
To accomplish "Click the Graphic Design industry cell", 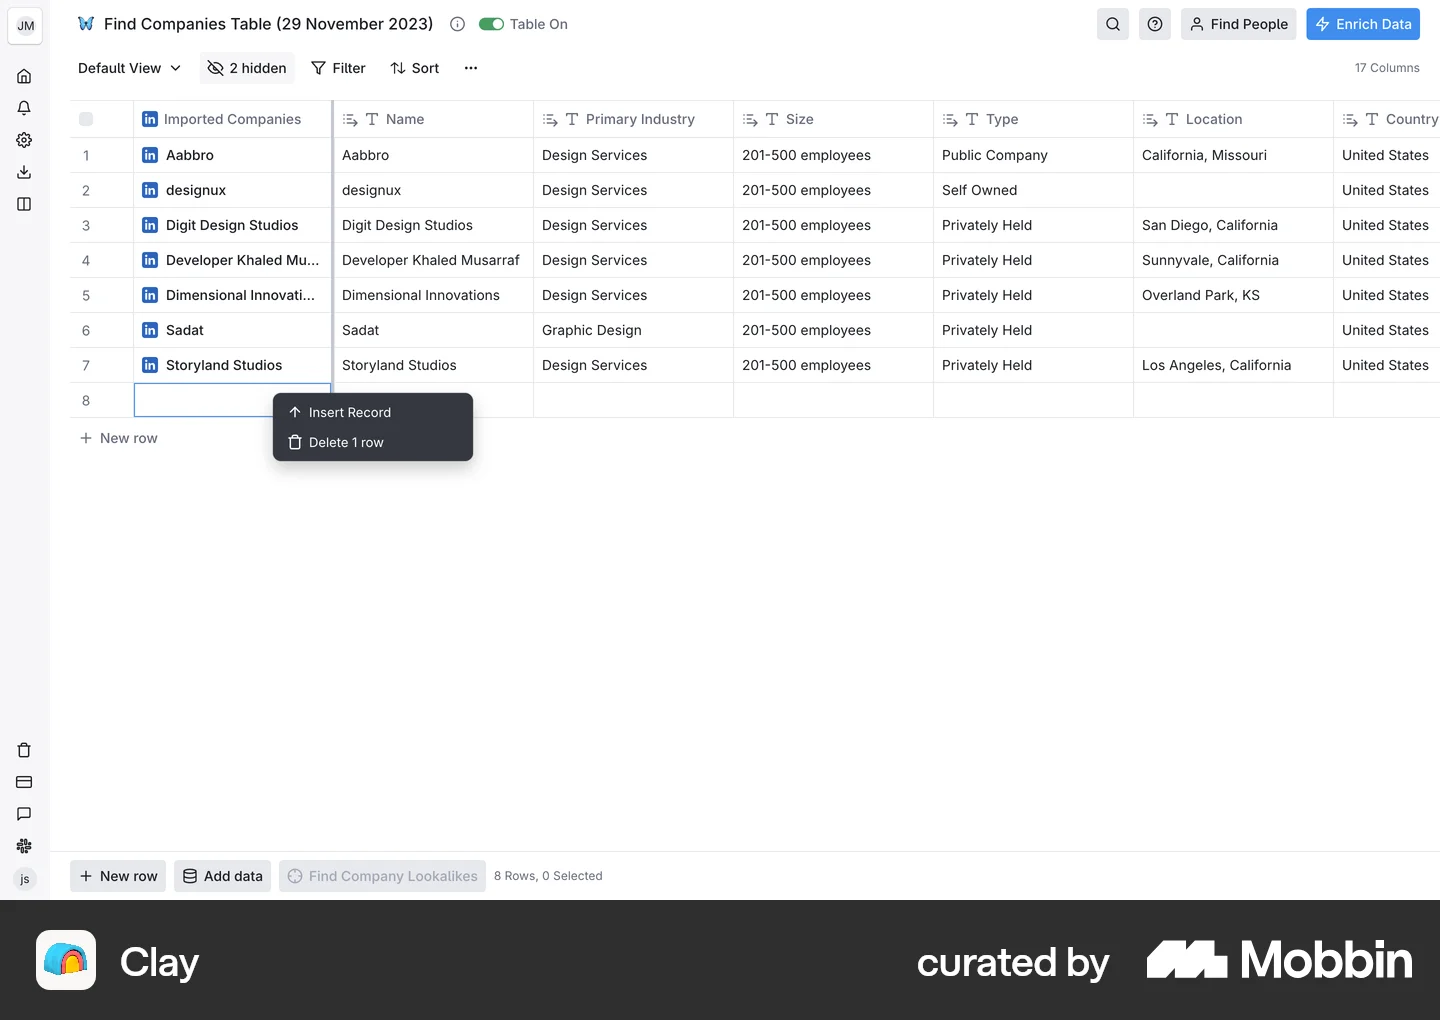I will pos(633,330).
